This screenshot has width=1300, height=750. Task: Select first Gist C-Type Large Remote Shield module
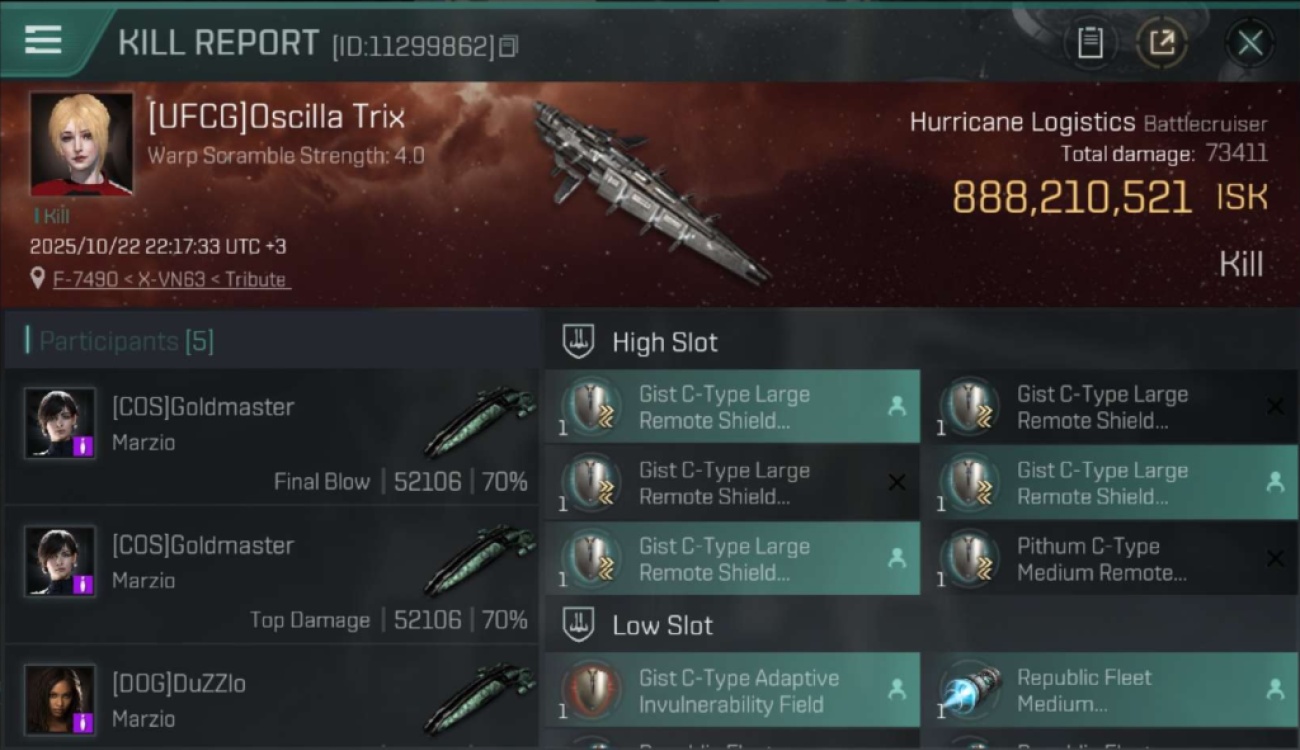[732, 407]
